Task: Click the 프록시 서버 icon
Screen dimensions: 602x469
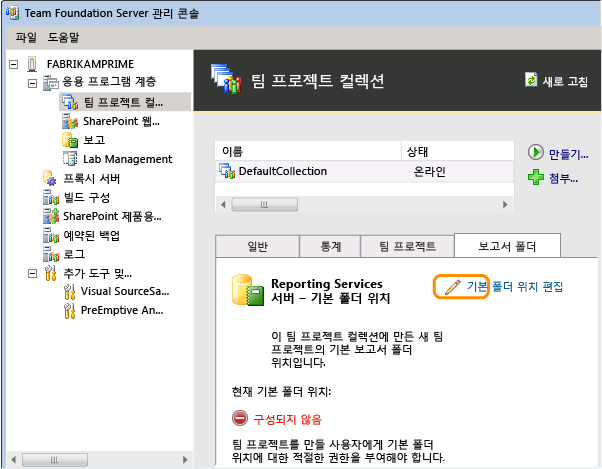Action: 50,178
